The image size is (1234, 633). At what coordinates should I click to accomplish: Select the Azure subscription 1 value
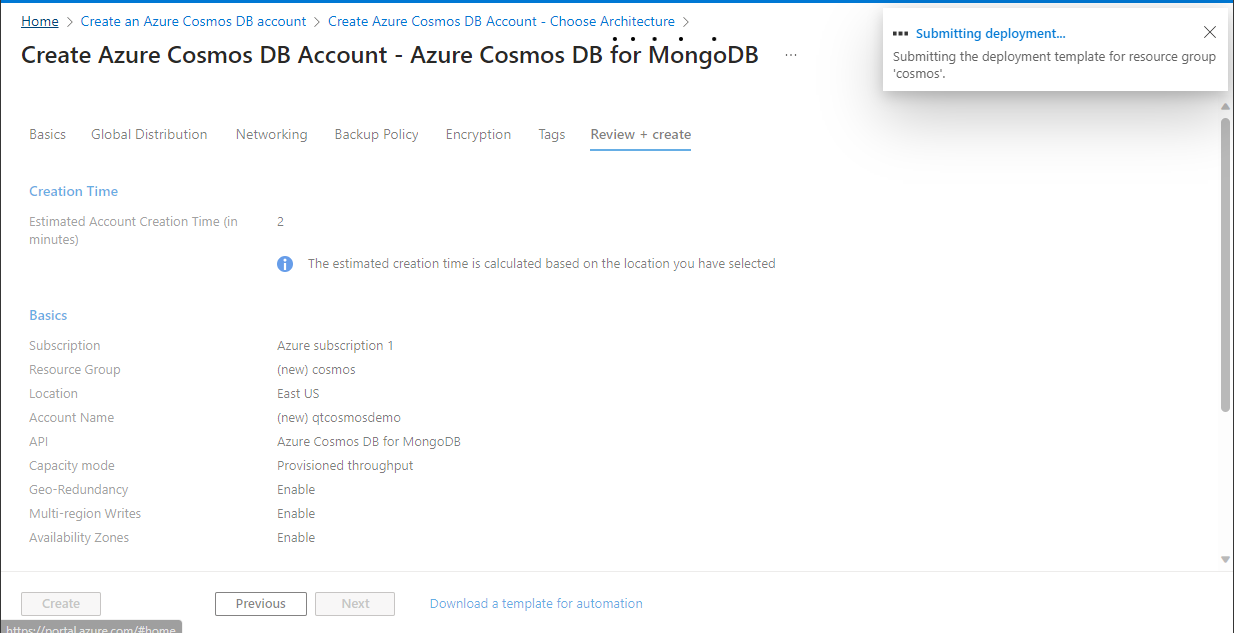(335, 345)
